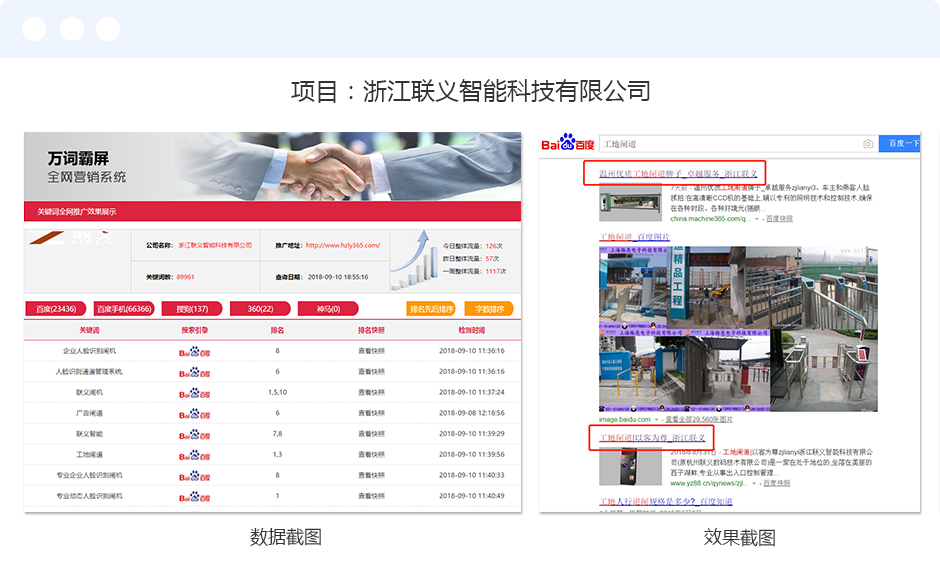Select the 360(22) tab
The height and width of the screenshot is (580, 940).
tap(260, 309)
